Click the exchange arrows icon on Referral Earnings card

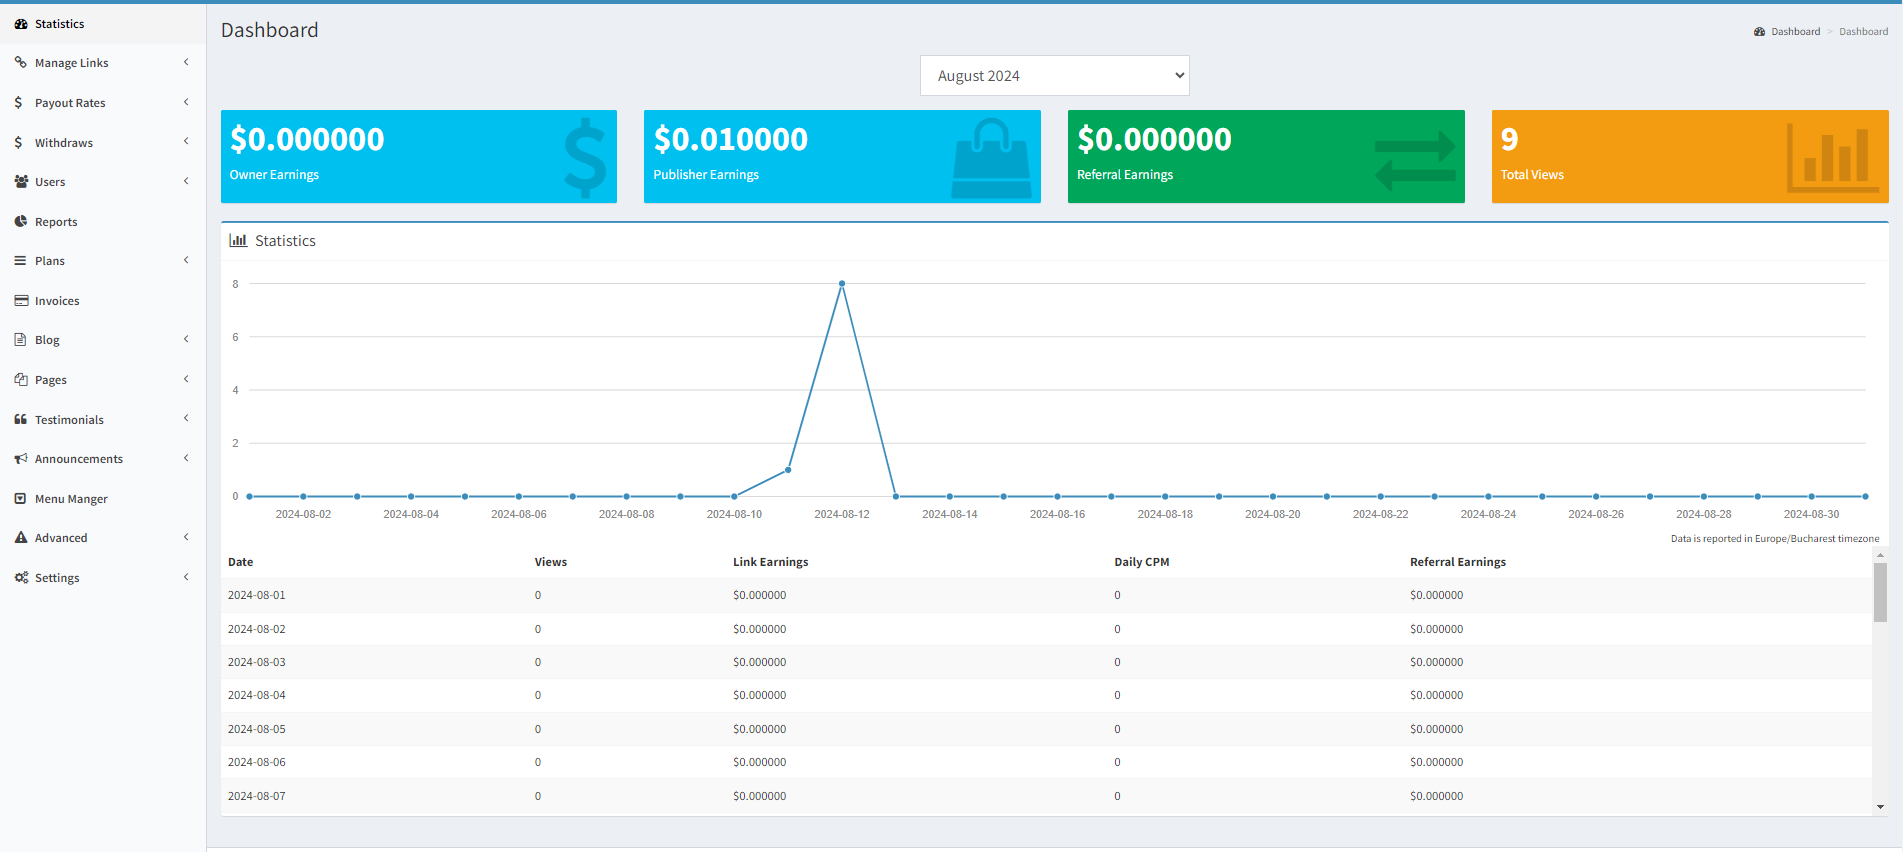pos(1415,160)
